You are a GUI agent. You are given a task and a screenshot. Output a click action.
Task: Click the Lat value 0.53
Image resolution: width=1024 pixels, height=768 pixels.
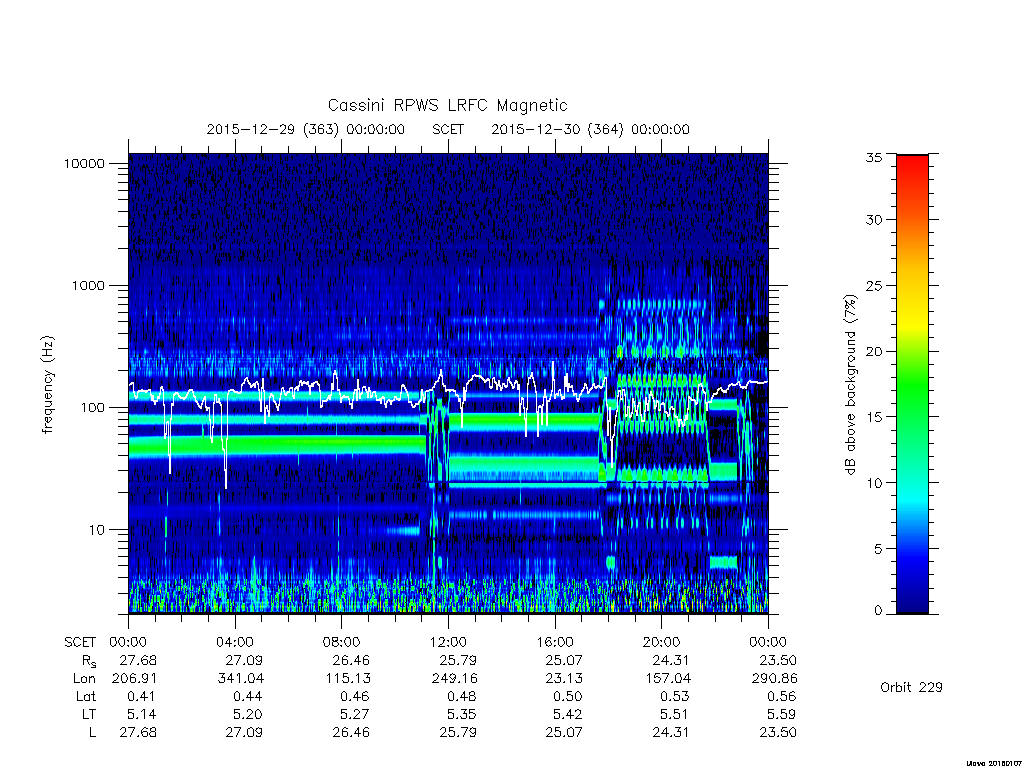[675, 696]
